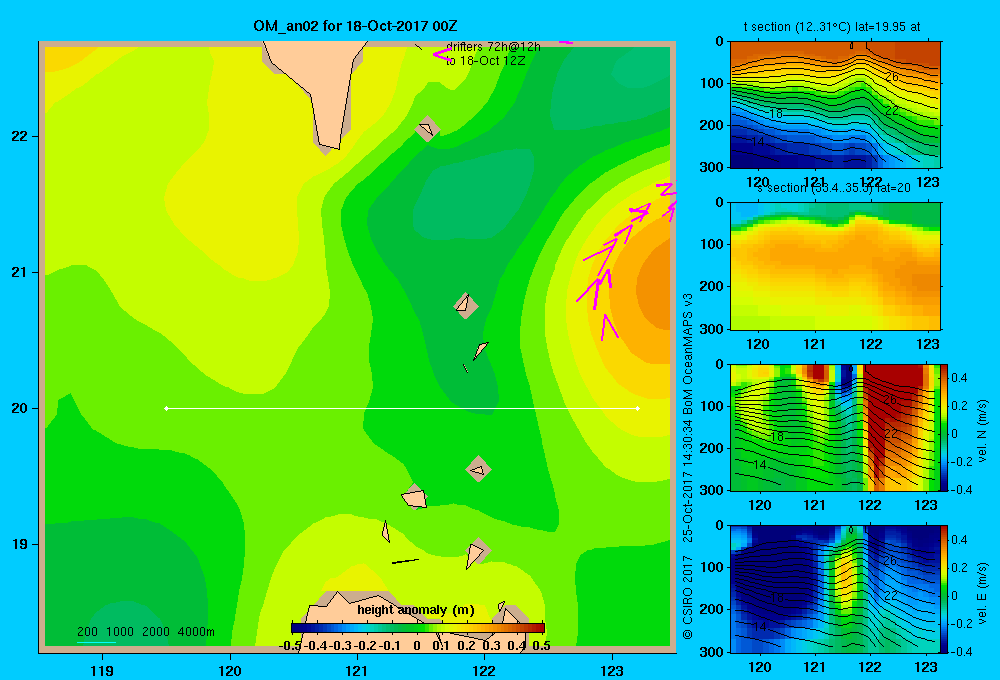Select longitude label 119 under the main map

(102, 670)
